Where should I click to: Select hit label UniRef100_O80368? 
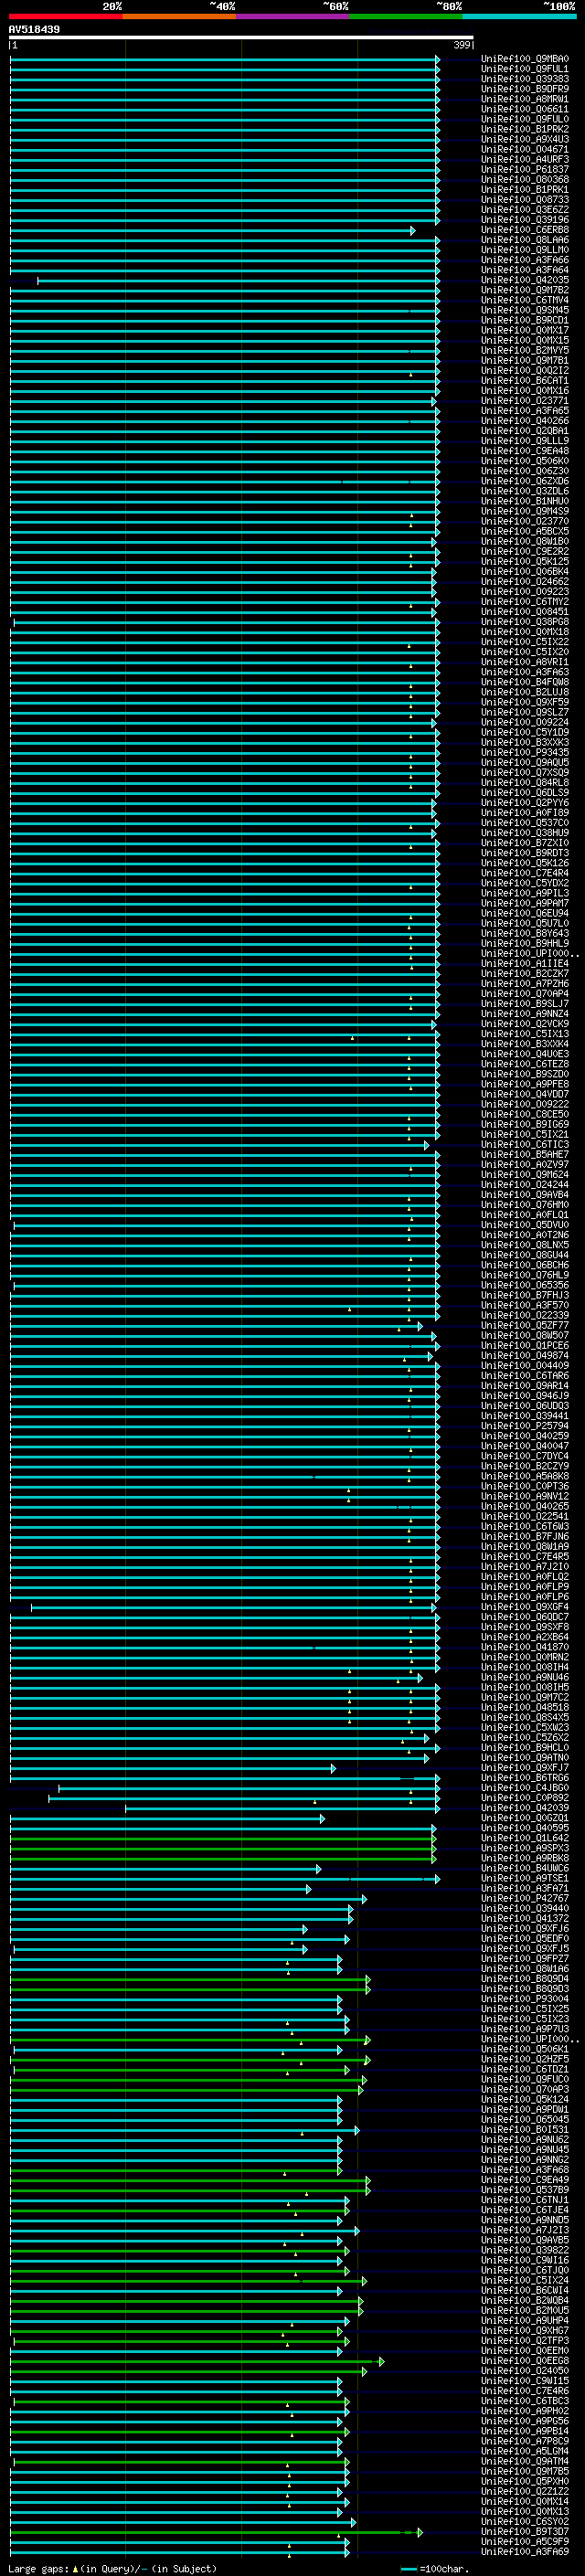525,180
